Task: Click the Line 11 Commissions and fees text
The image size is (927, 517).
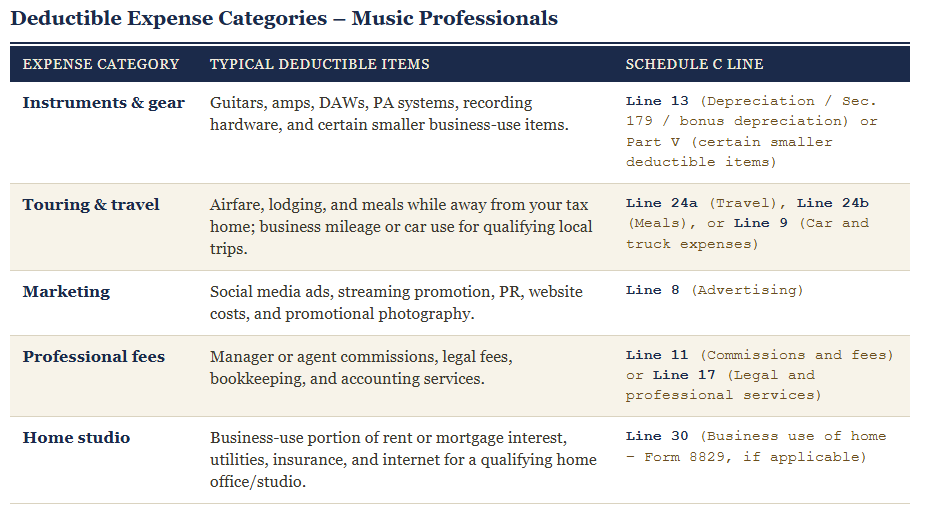Action: [x=759, y=355]
